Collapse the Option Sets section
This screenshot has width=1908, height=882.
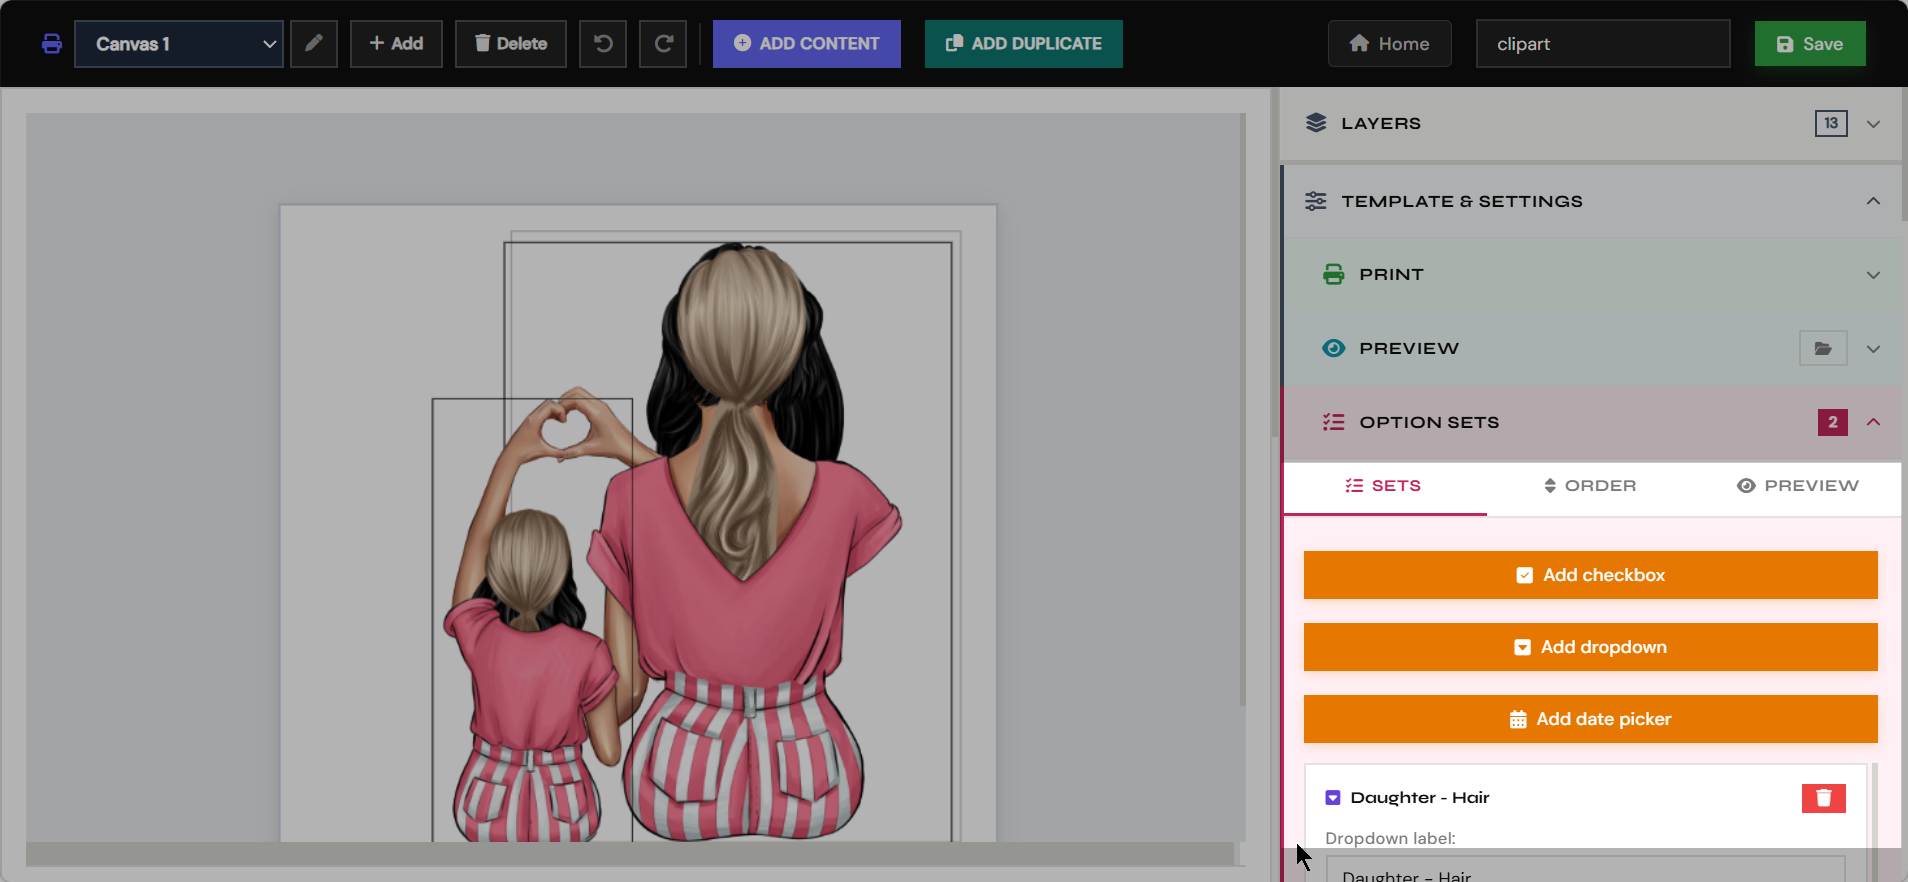tap(1873, 422)
